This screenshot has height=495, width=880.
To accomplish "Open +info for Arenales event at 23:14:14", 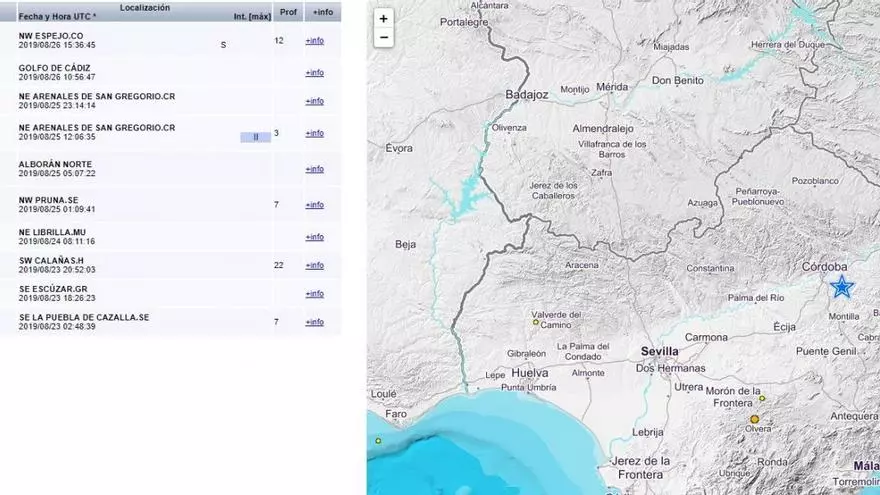I will tap(315, 101).
